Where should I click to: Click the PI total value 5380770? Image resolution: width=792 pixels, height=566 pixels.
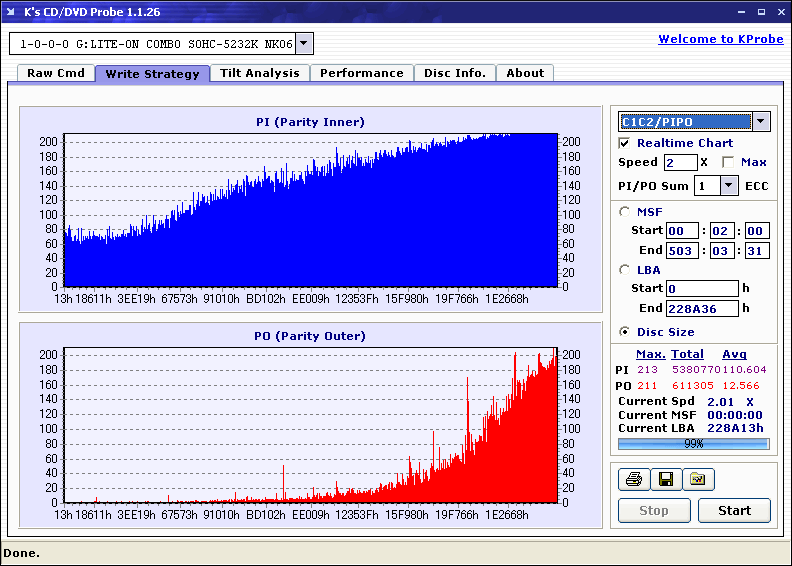coord(696,370)
